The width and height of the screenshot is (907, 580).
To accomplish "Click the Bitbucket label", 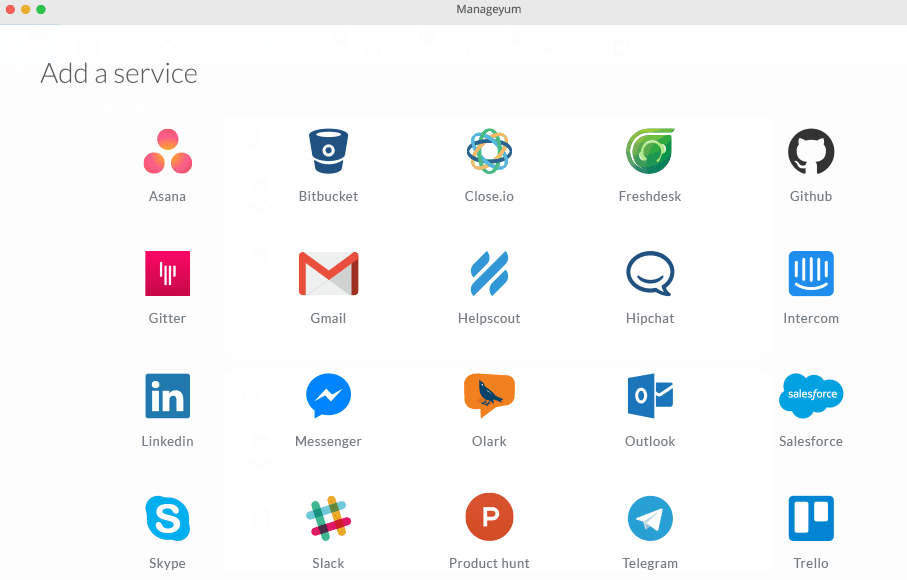I will pos(328,197).
